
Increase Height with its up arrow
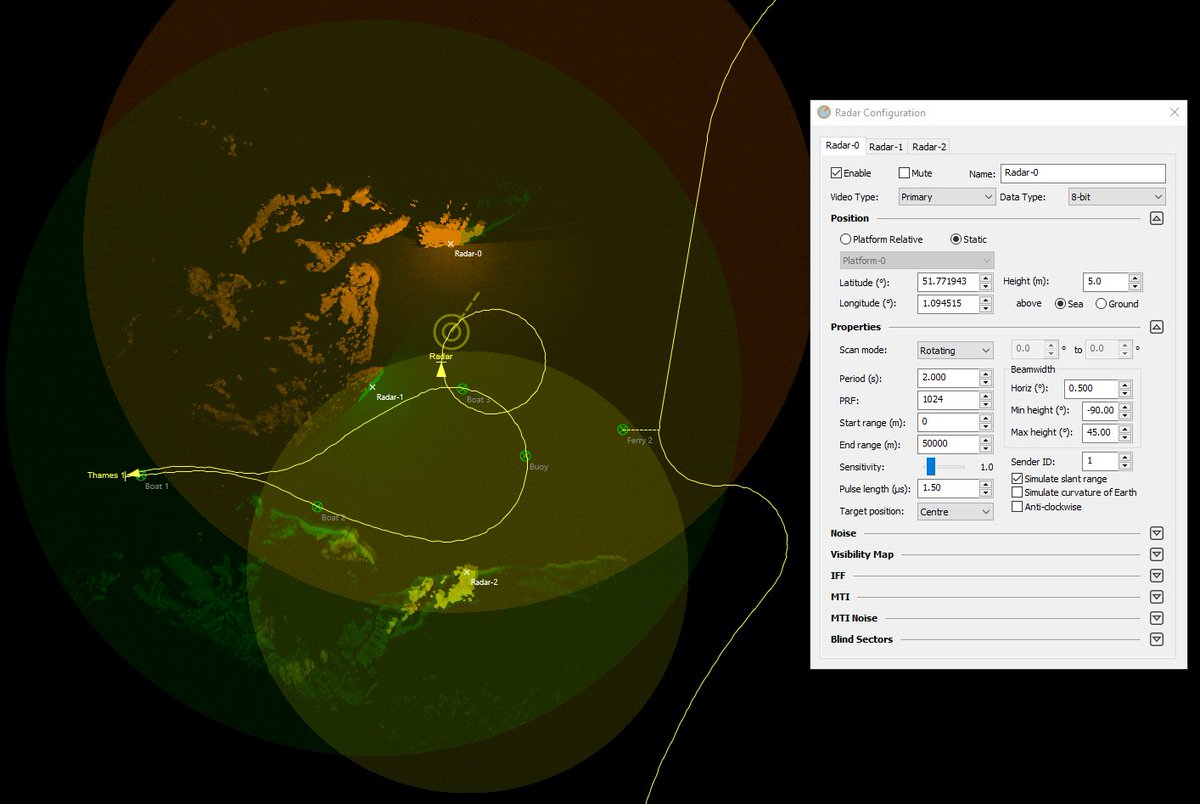point(1134,278)
